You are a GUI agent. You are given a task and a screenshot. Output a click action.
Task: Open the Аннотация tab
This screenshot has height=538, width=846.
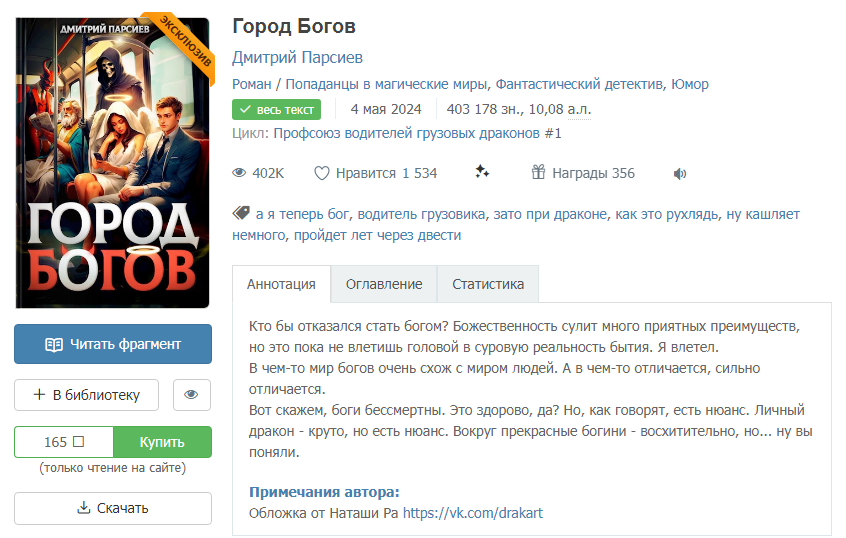(281, 284)
